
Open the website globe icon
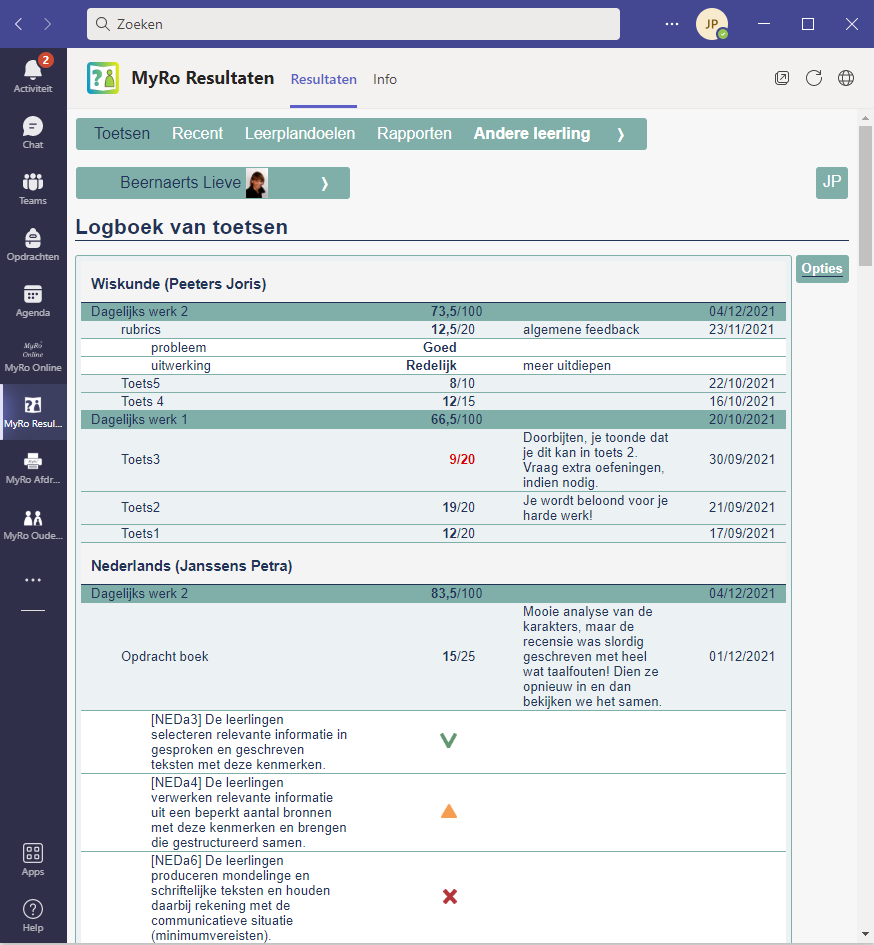click(846, 78)
